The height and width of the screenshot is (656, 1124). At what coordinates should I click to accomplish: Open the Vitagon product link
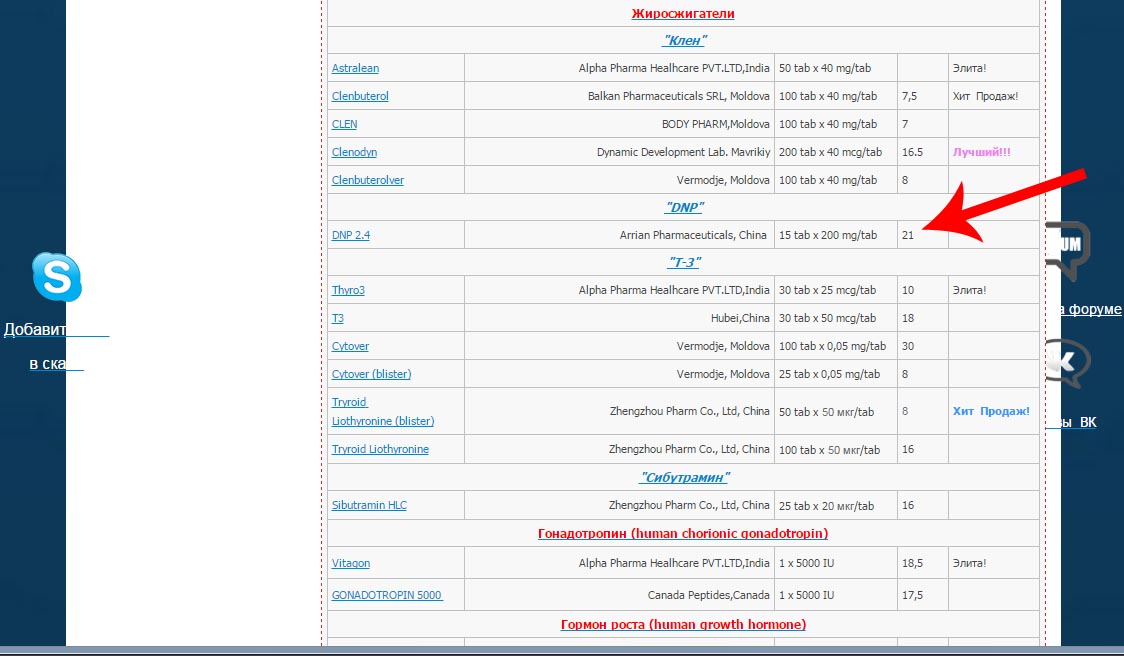point(351,564)
